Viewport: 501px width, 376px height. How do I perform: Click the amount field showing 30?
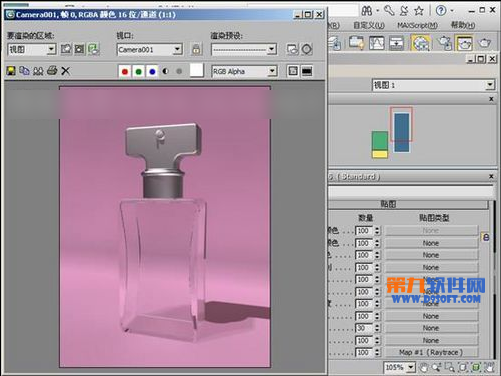[x=364, y=328]
